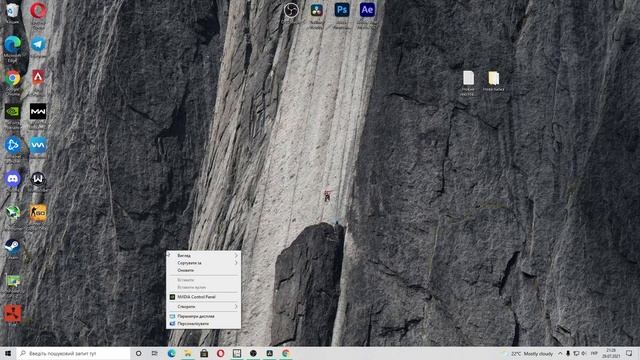Viewport: 640px width, 360px height.
Task: Open Opera from the taskbar
Action: pos(220,353)
